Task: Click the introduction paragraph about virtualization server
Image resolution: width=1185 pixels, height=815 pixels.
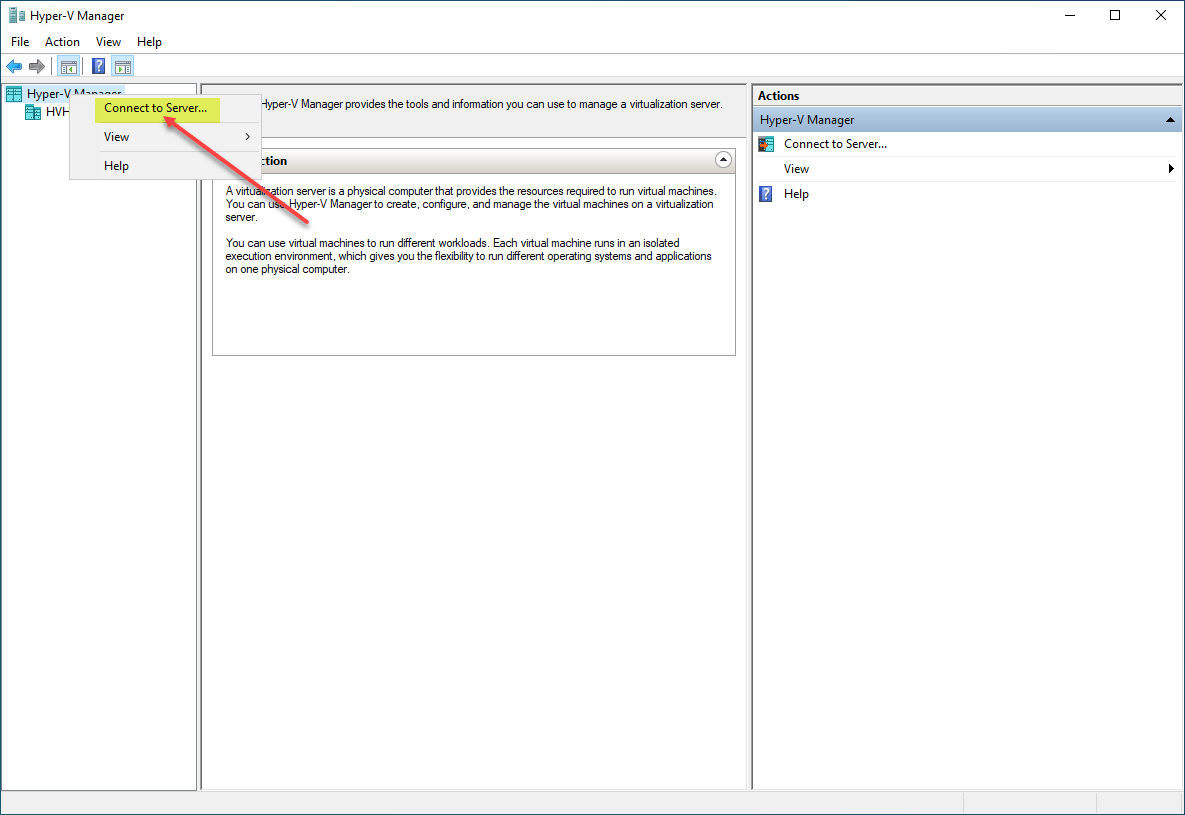Action: 470,204
